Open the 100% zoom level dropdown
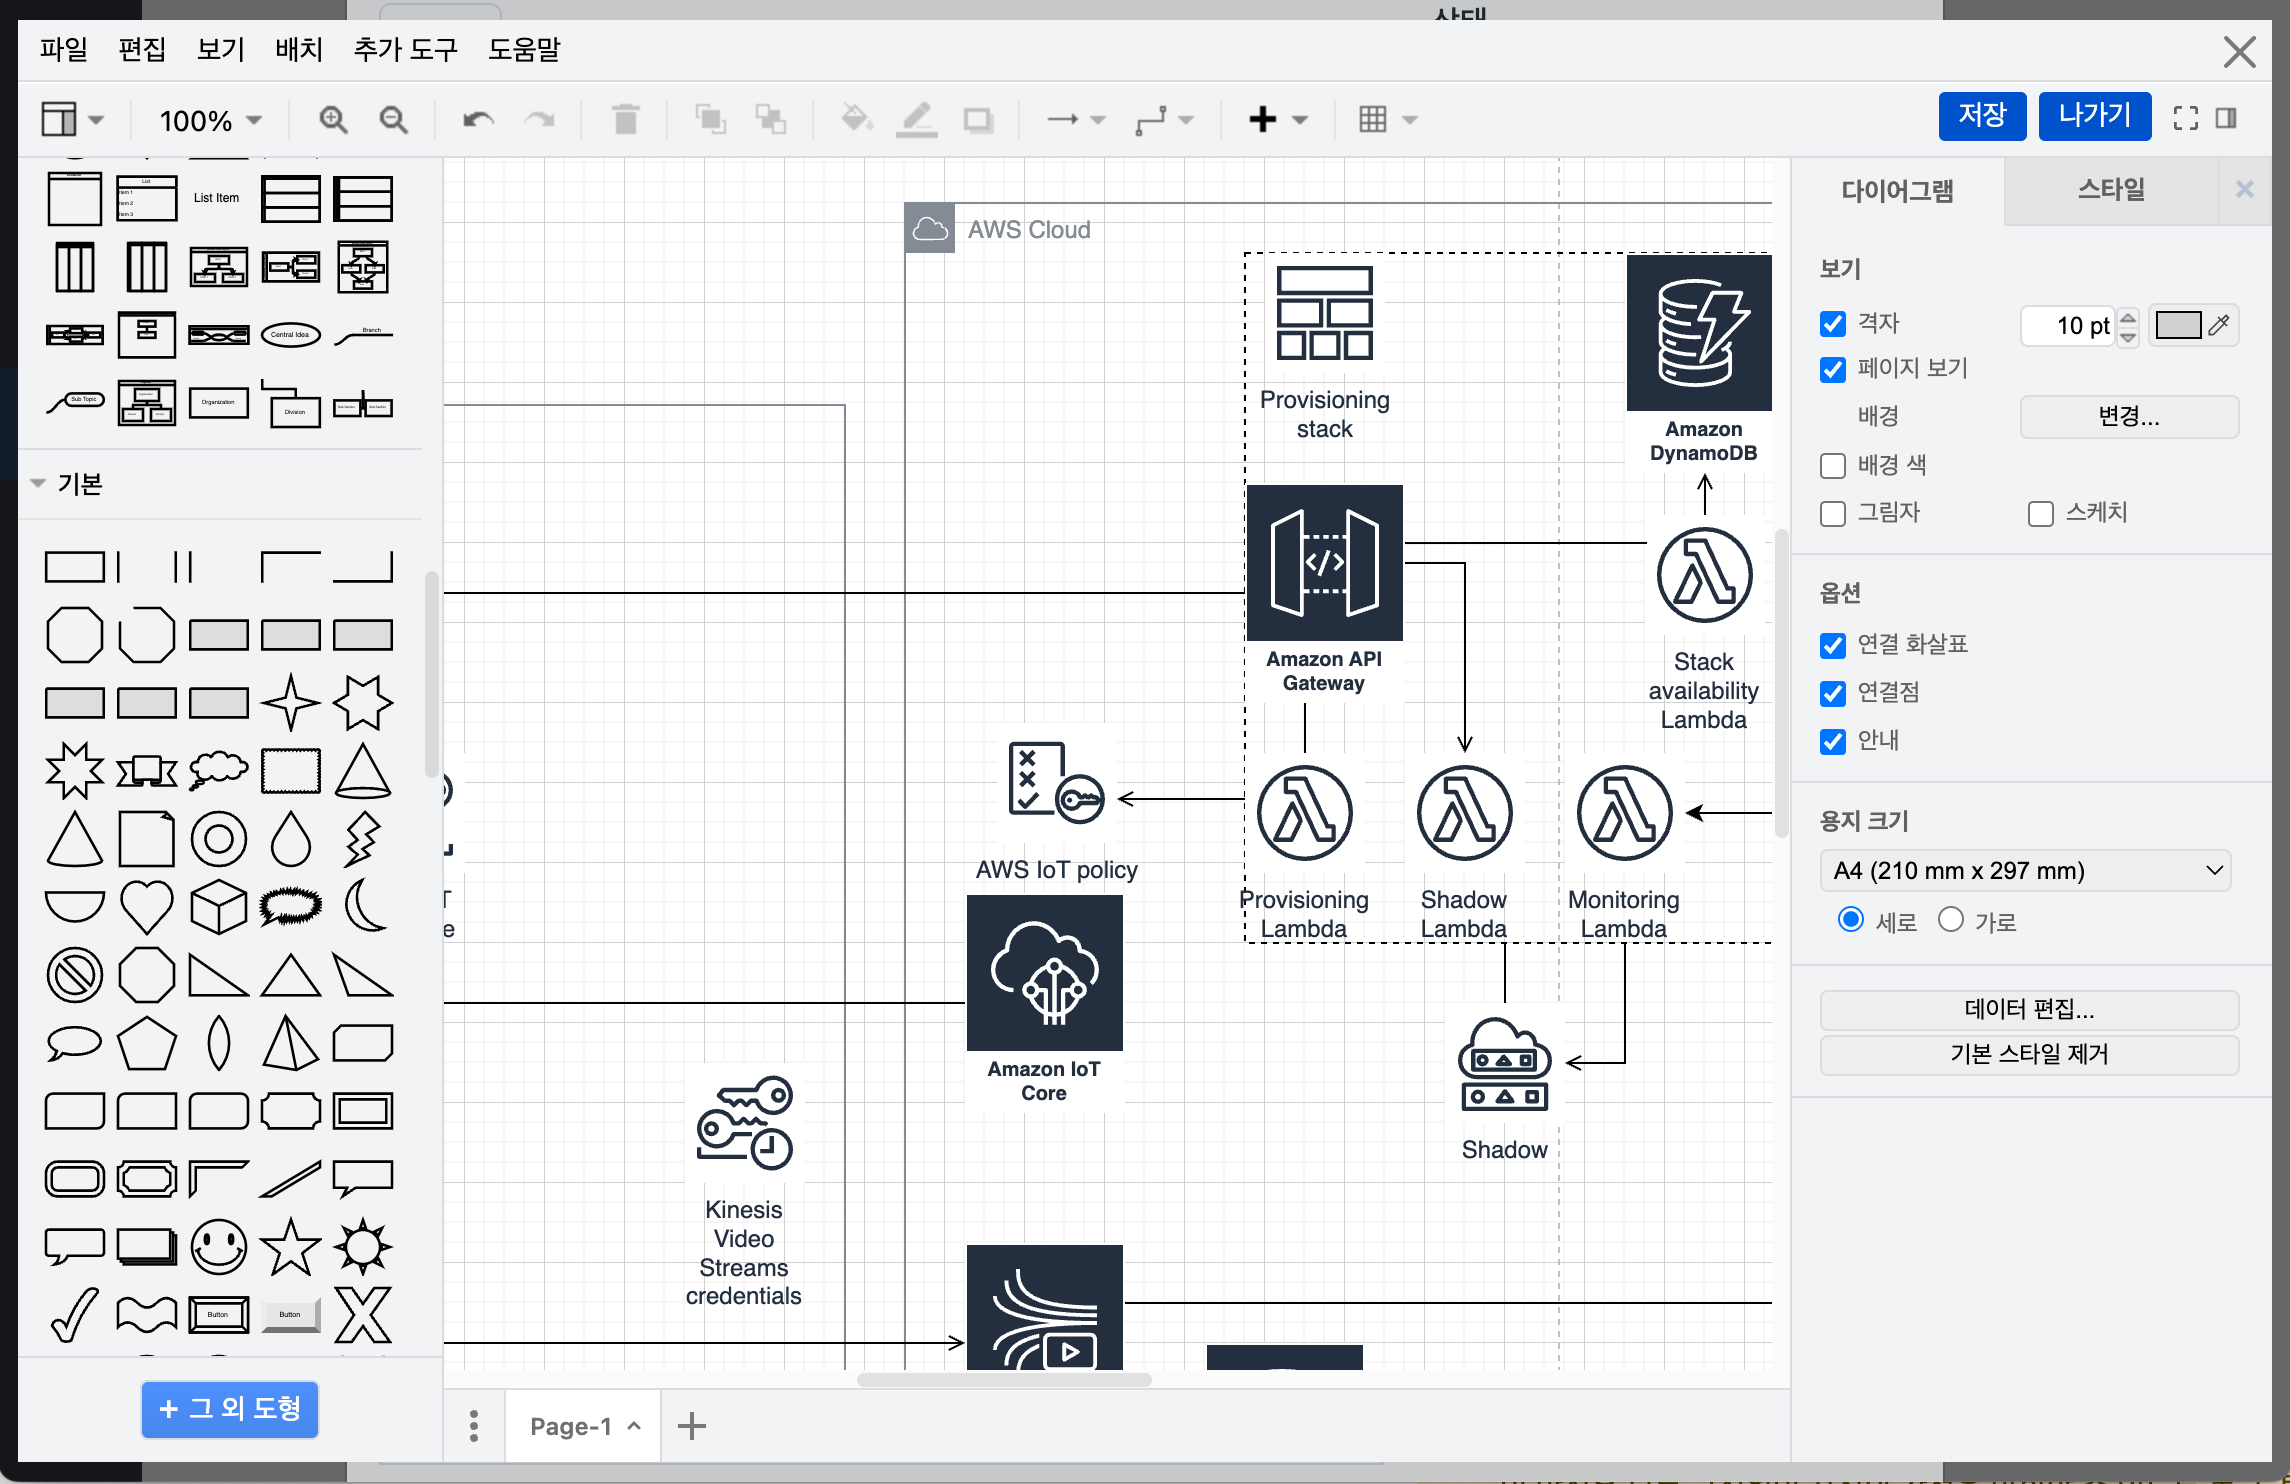 click(x=211, y=121)
